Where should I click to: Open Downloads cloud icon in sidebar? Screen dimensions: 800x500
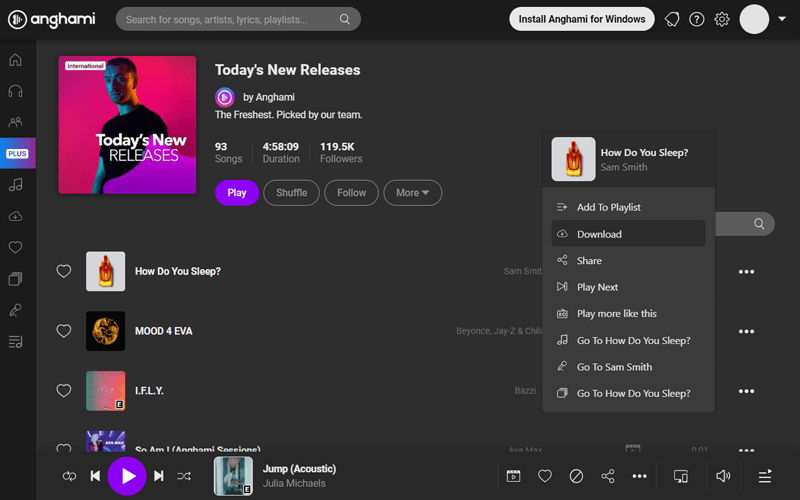pos(15,216)
